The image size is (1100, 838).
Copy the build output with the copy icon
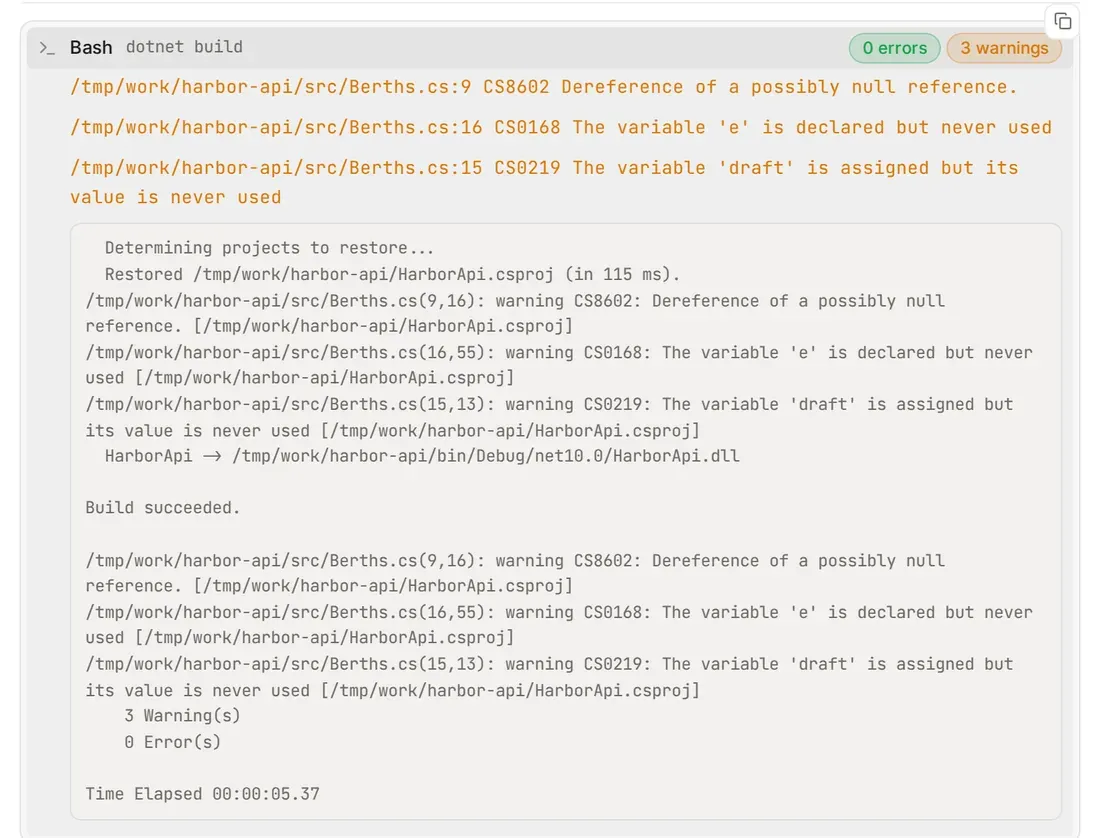[1063, 21]
